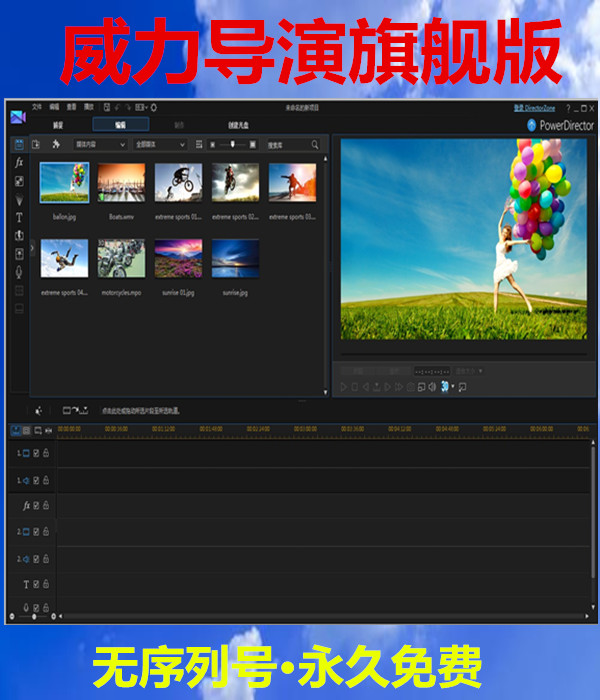
Task: Click the search magnifier icon
Action: 315,145
